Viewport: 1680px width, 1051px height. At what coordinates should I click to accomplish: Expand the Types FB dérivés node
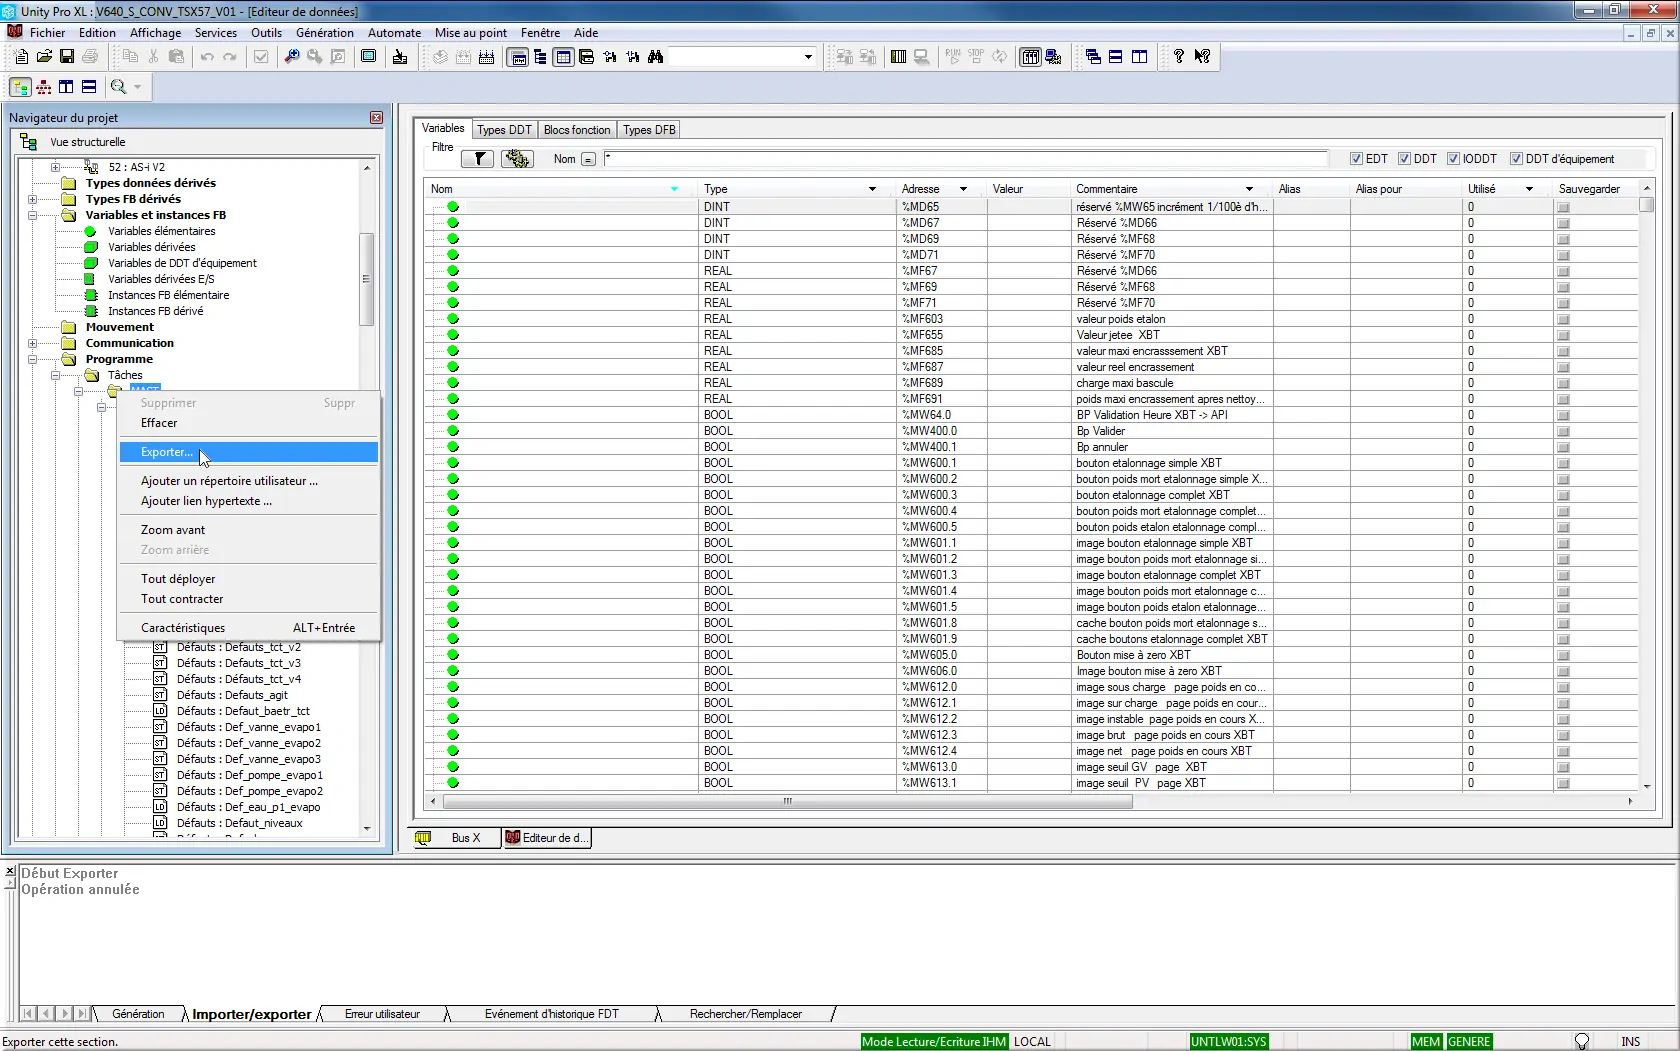click(32, 199)
